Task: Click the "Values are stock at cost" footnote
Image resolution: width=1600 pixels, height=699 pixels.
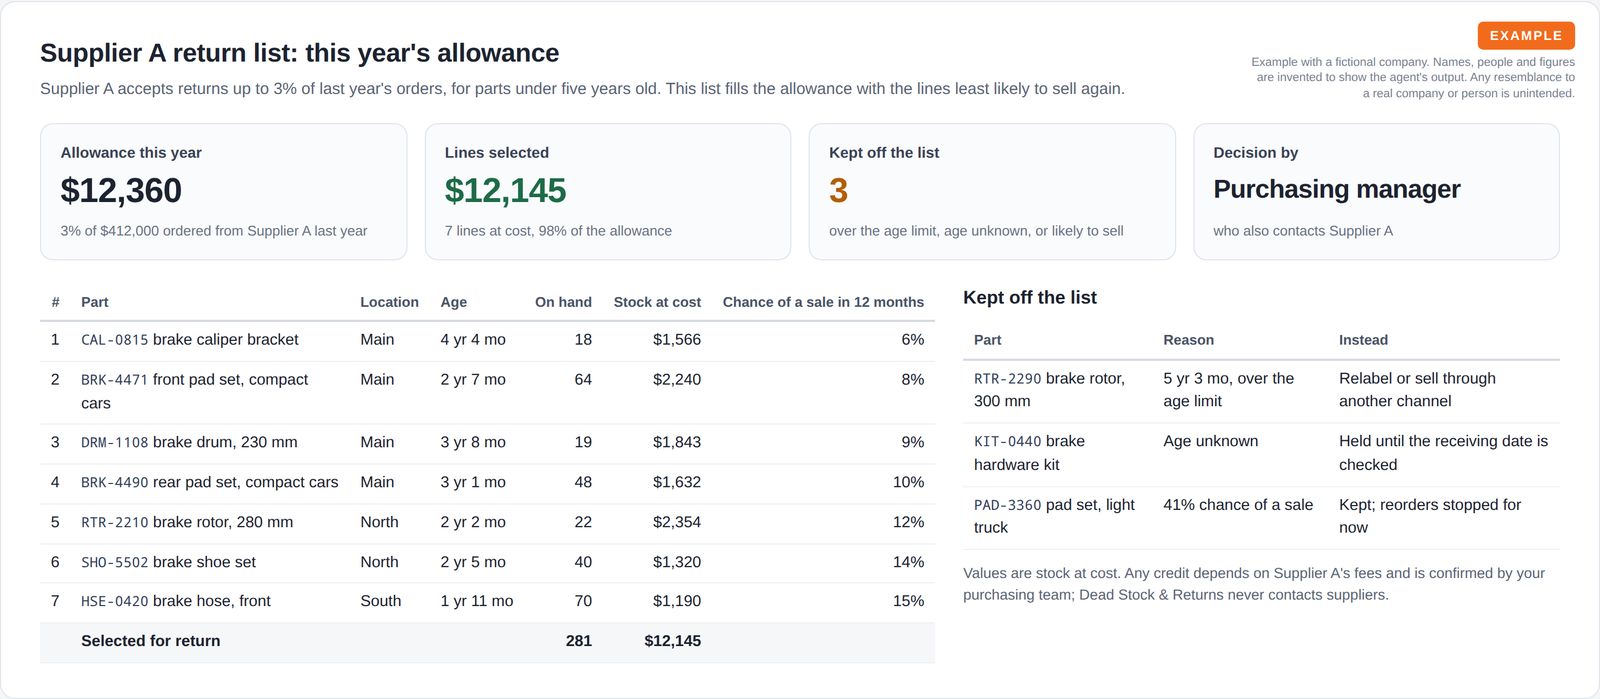Action: tap(1254, 584)
